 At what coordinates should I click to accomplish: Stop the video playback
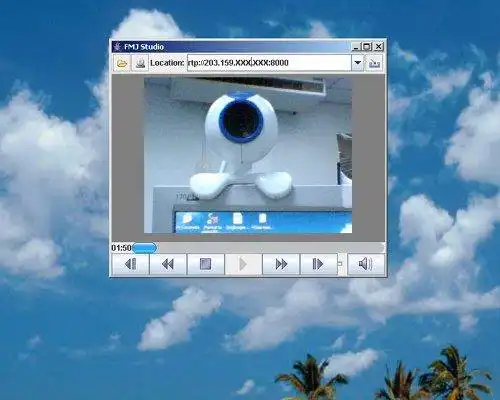pyautogui.click(x=206, y=264)
